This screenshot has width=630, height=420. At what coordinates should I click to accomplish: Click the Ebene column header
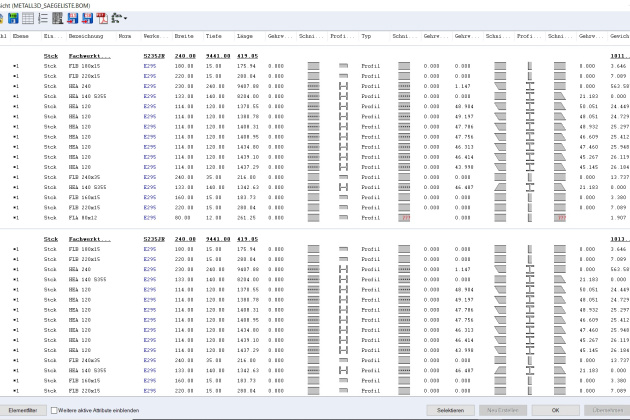[20, 36]
